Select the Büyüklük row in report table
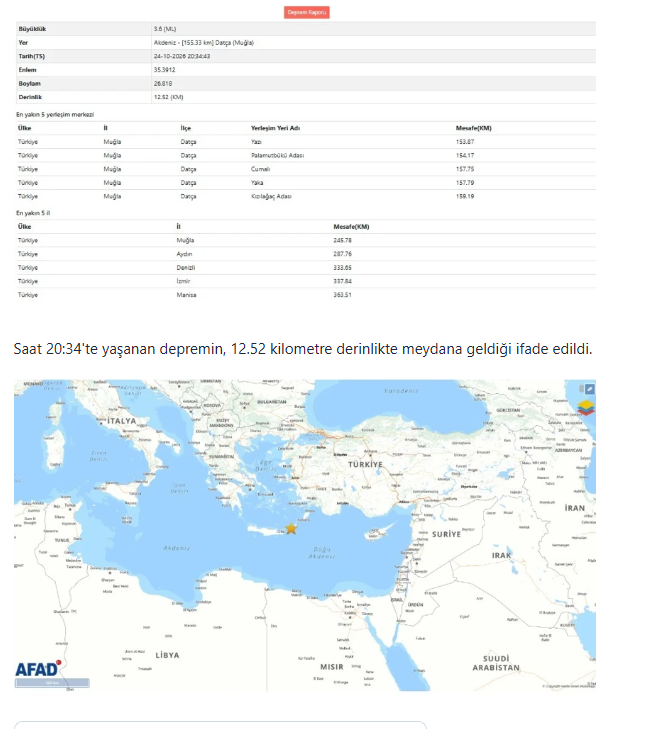660x729 pixels. click(306, 29)
